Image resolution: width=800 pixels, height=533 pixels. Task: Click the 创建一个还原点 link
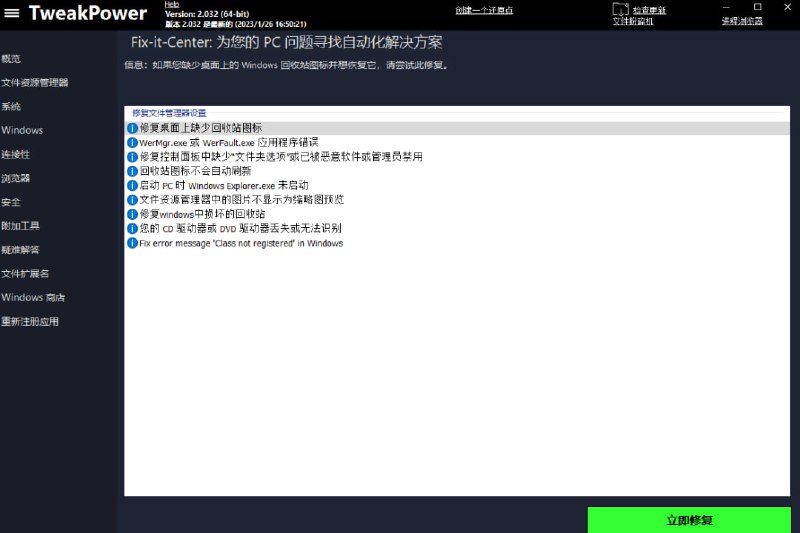pos(483,10)
